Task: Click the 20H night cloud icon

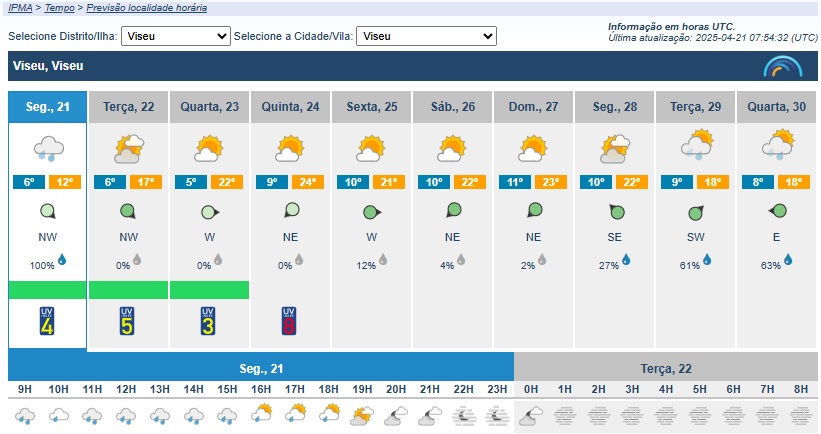Action: (396, 416)
